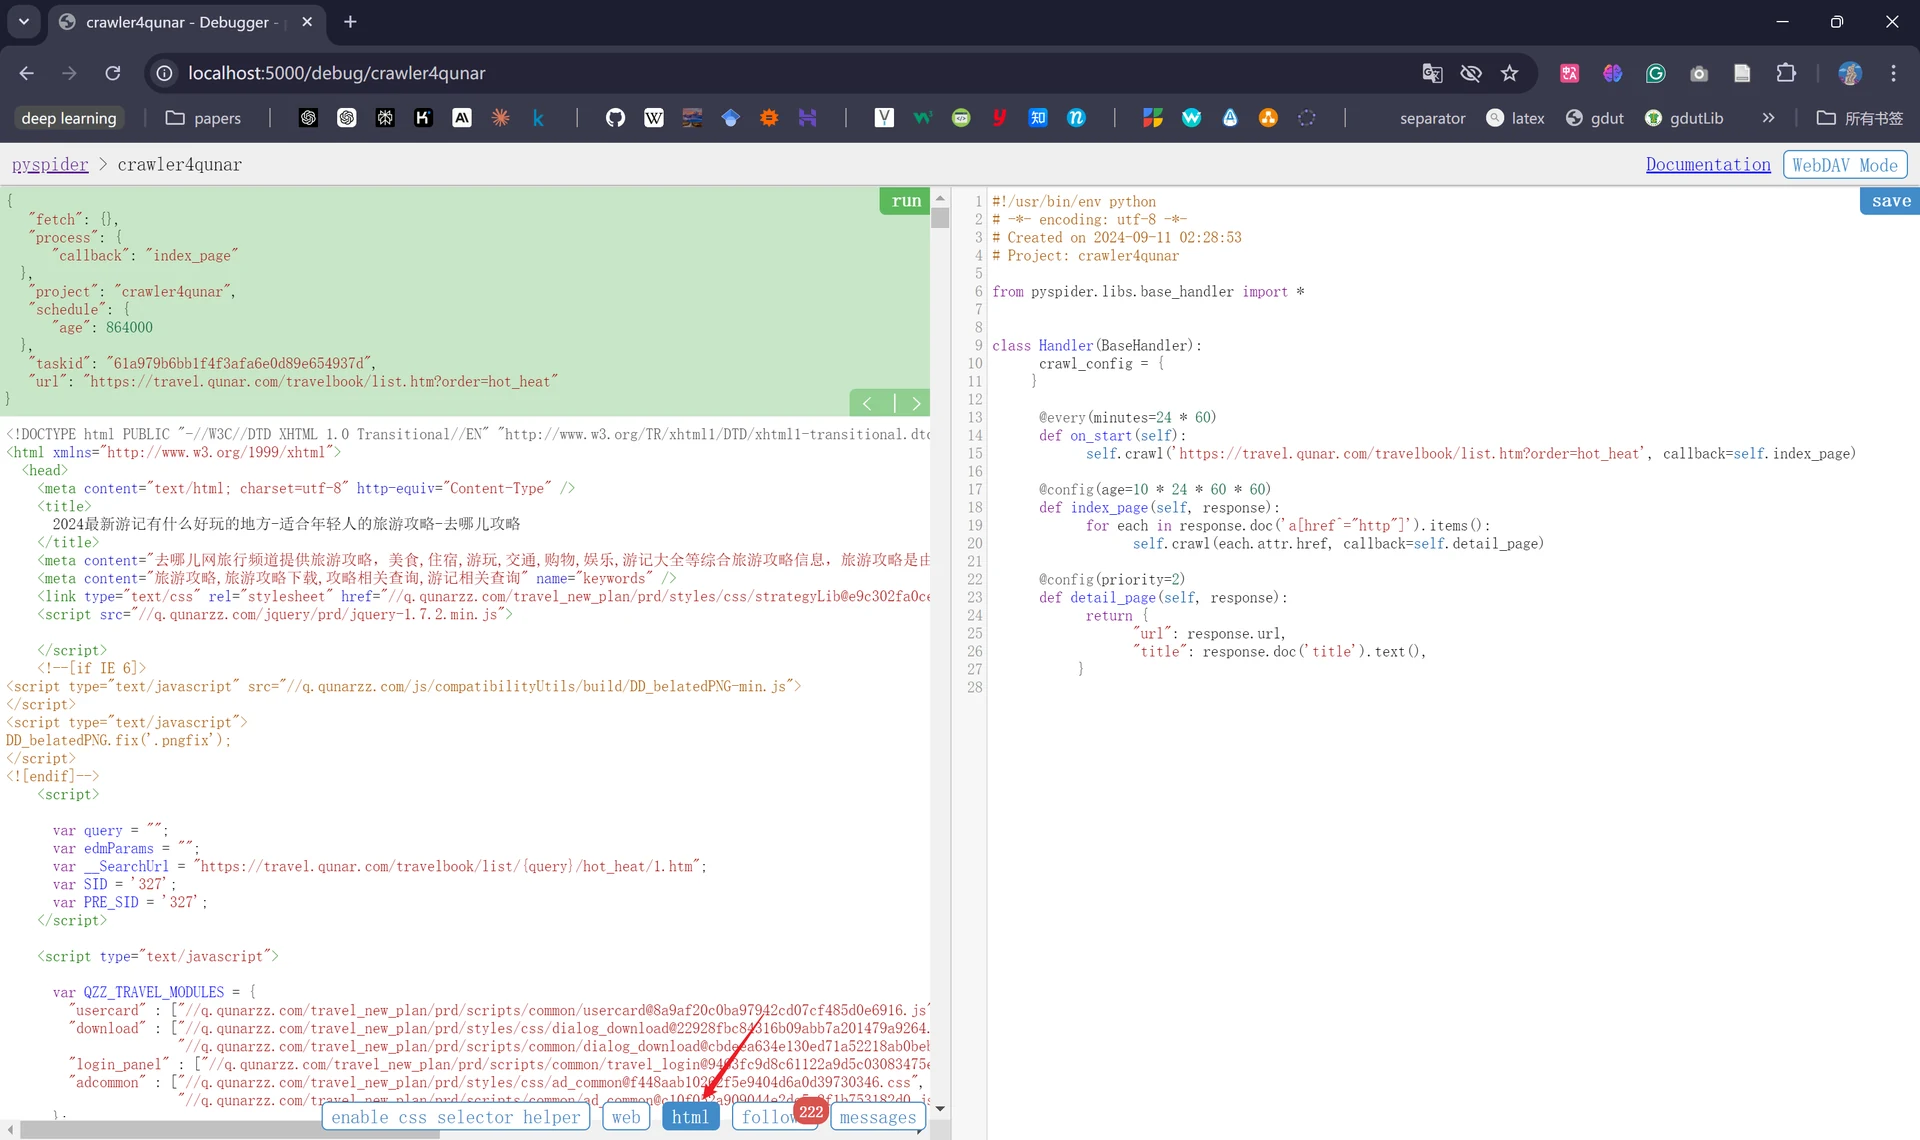This screenshot has height=1140, width=1920.
Task: Go to next task arrow
Action: pyautogui.click(x=914, y=403)
